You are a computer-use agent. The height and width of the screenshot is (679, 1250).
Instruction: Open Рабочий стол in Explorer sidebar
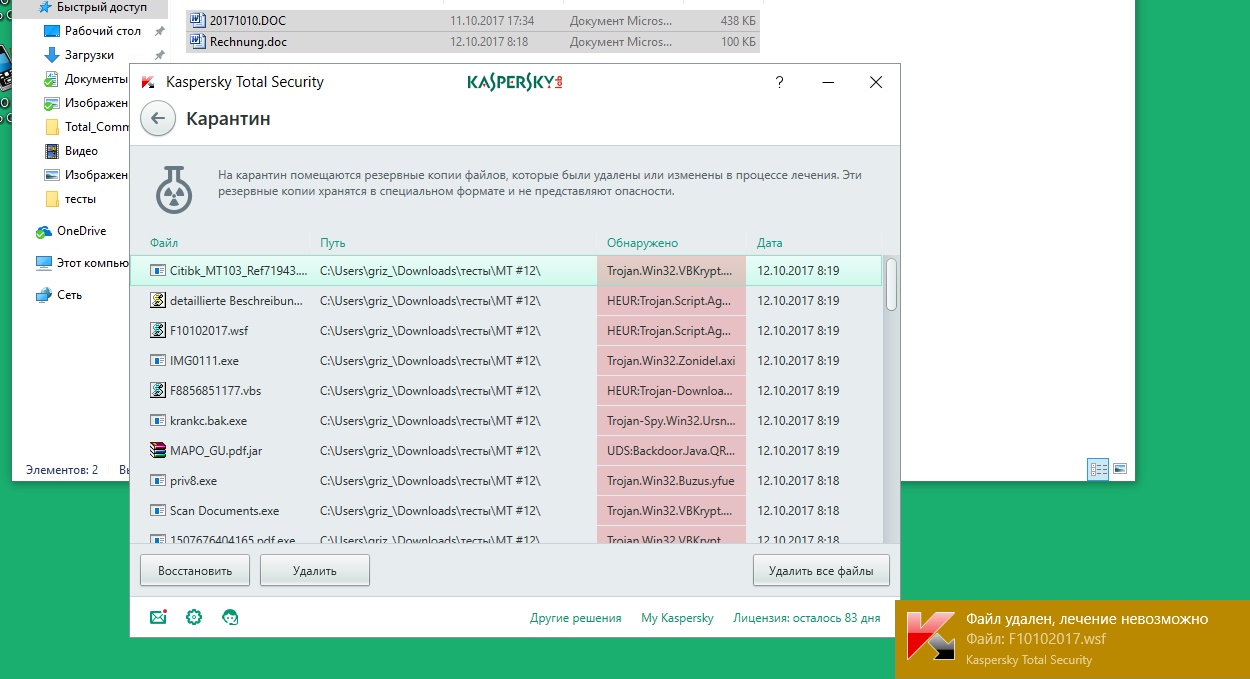click(103, 31)
